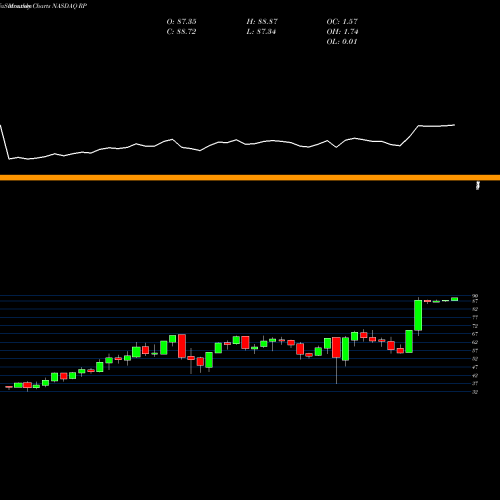Click the OL: 0.01 value

(x=342, y=42)
